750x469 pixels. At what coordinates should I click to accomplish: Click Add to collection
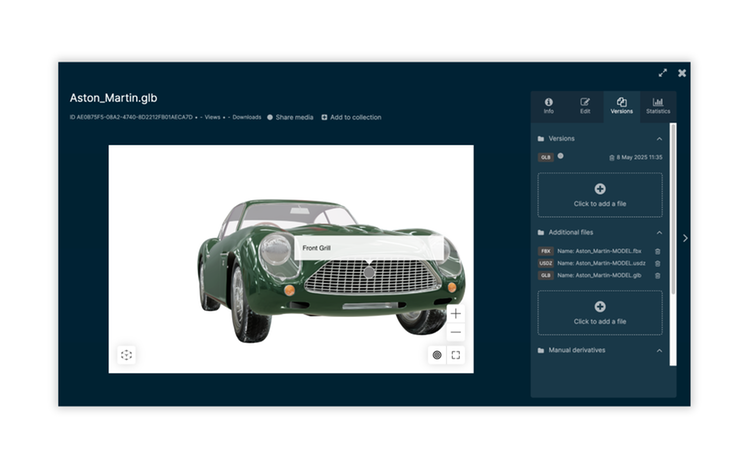point(351,117)
